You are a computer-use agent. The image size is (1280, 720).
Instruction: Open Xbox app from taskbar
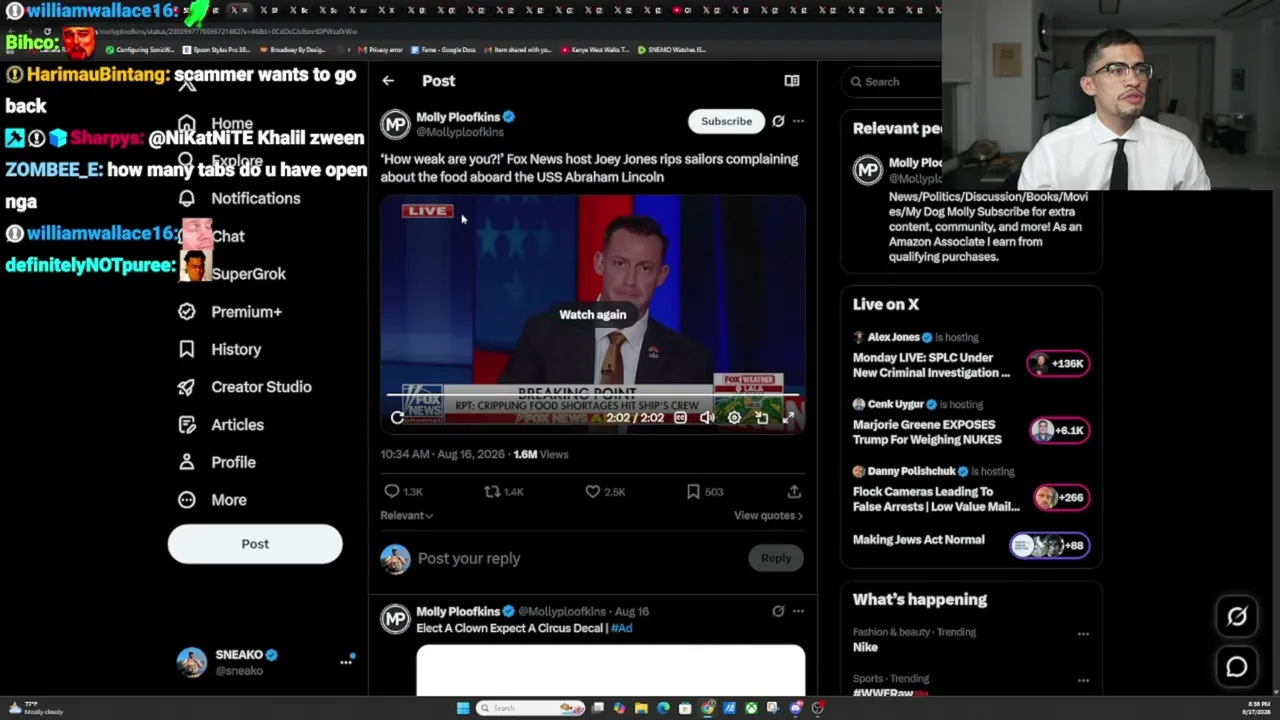(x=751, y=708)
